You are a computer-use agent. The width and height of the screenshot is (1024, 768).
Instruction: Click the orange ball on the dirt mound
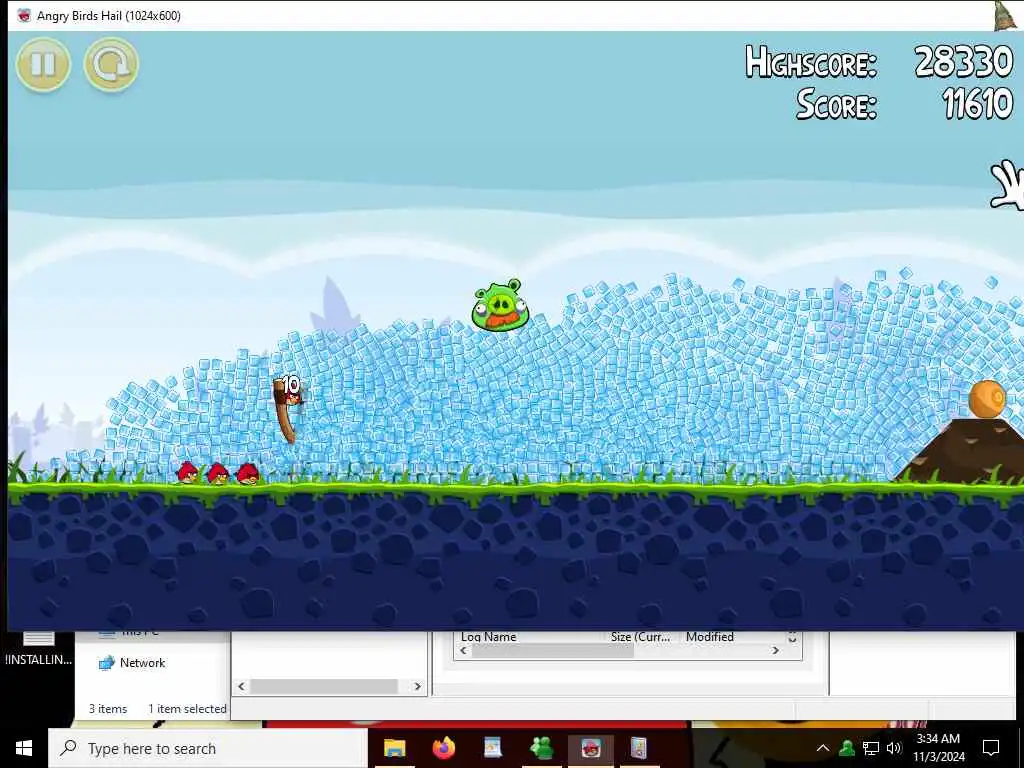pos(987,399)
